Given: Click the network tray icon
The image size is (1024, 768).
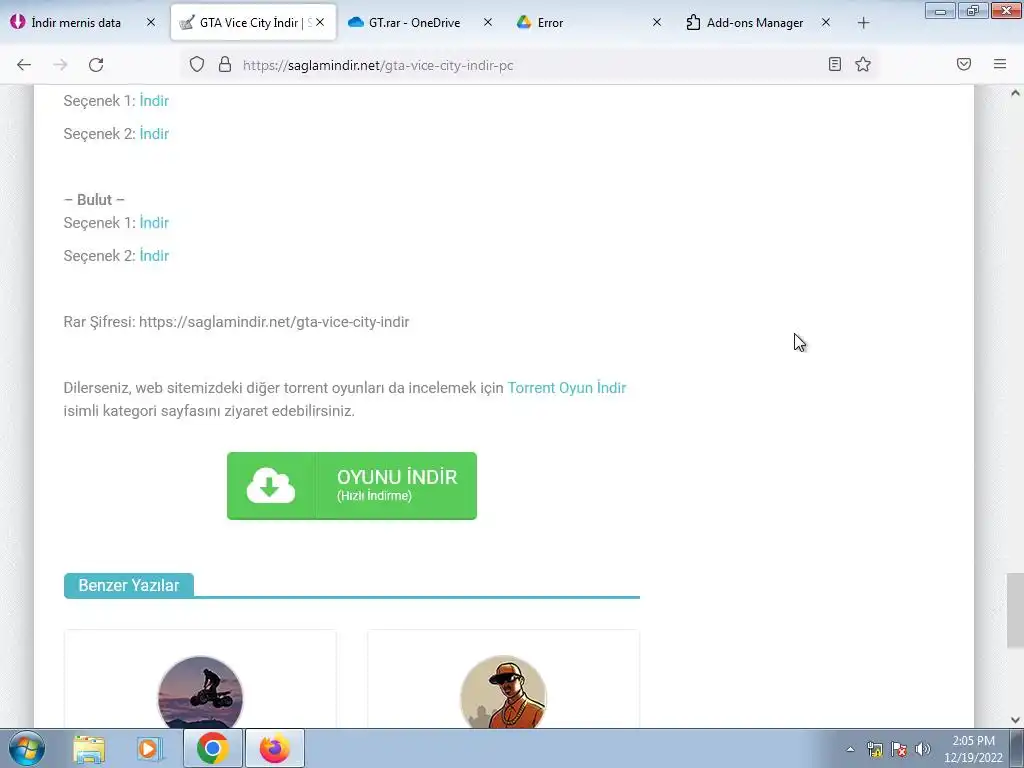Looking at the screenshot, I should (874, 749).
